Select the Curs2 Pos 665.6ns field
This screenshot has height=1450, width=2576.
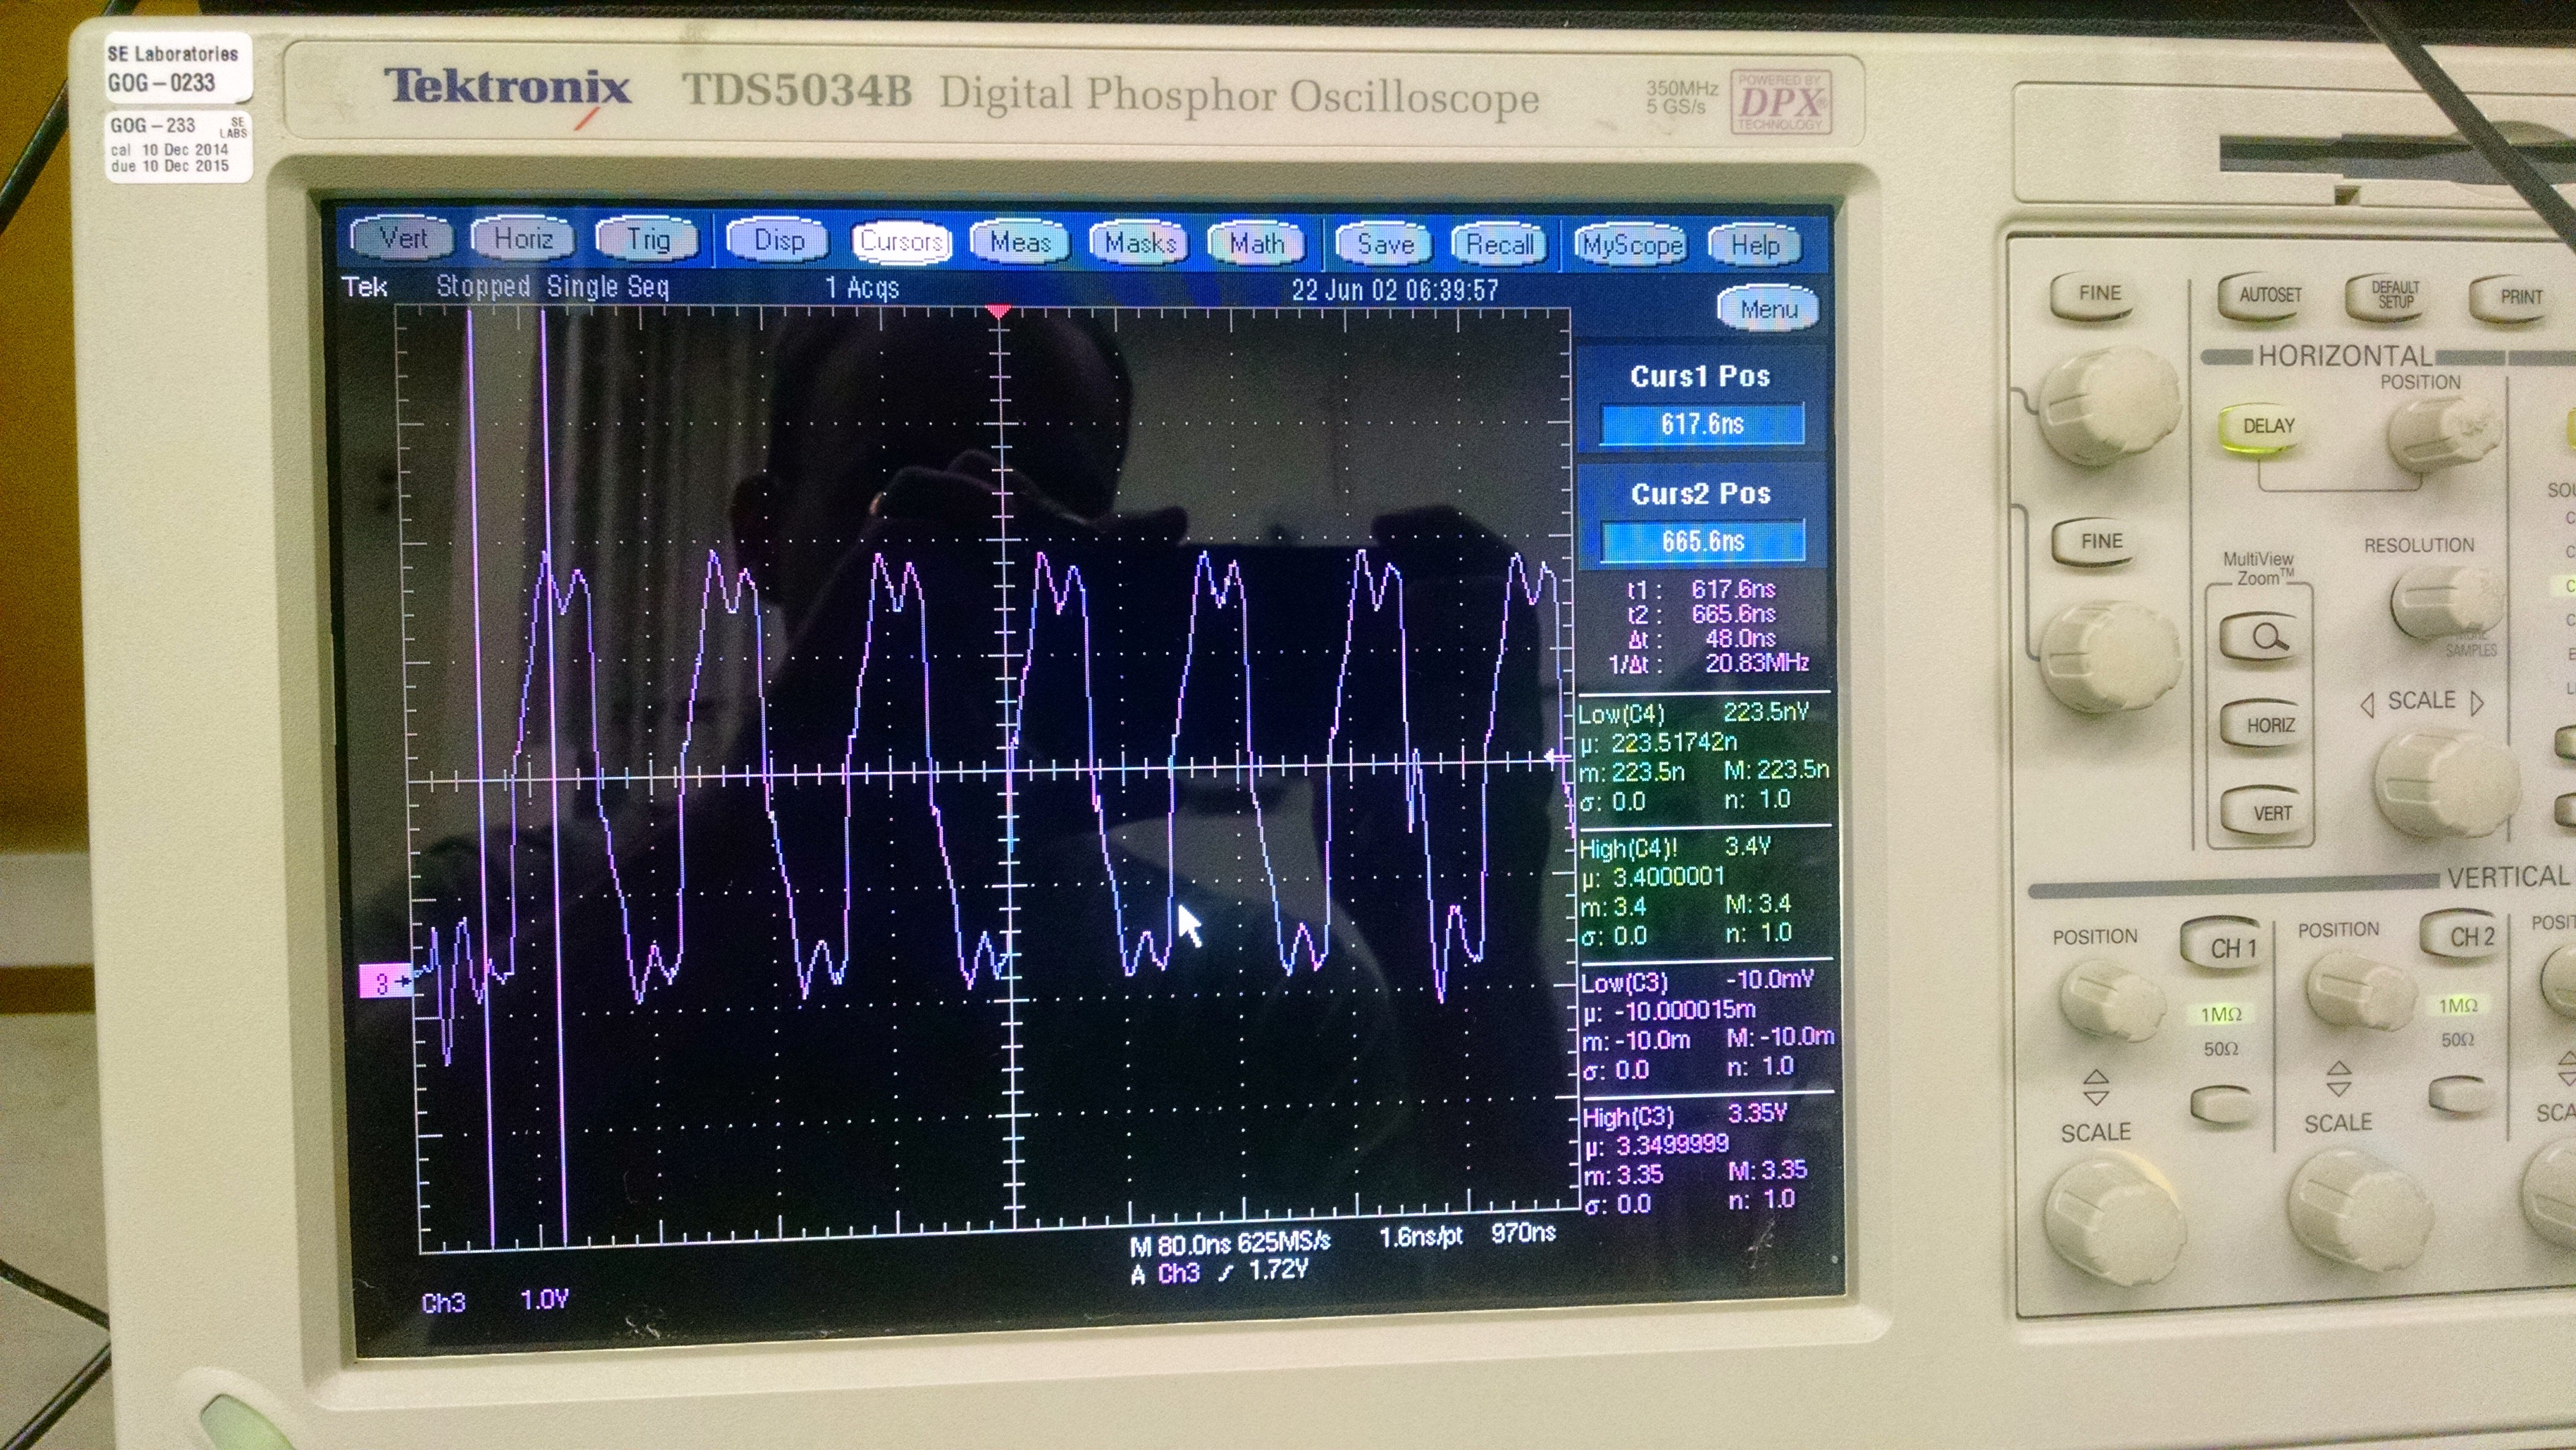(x=1702, y=541)
